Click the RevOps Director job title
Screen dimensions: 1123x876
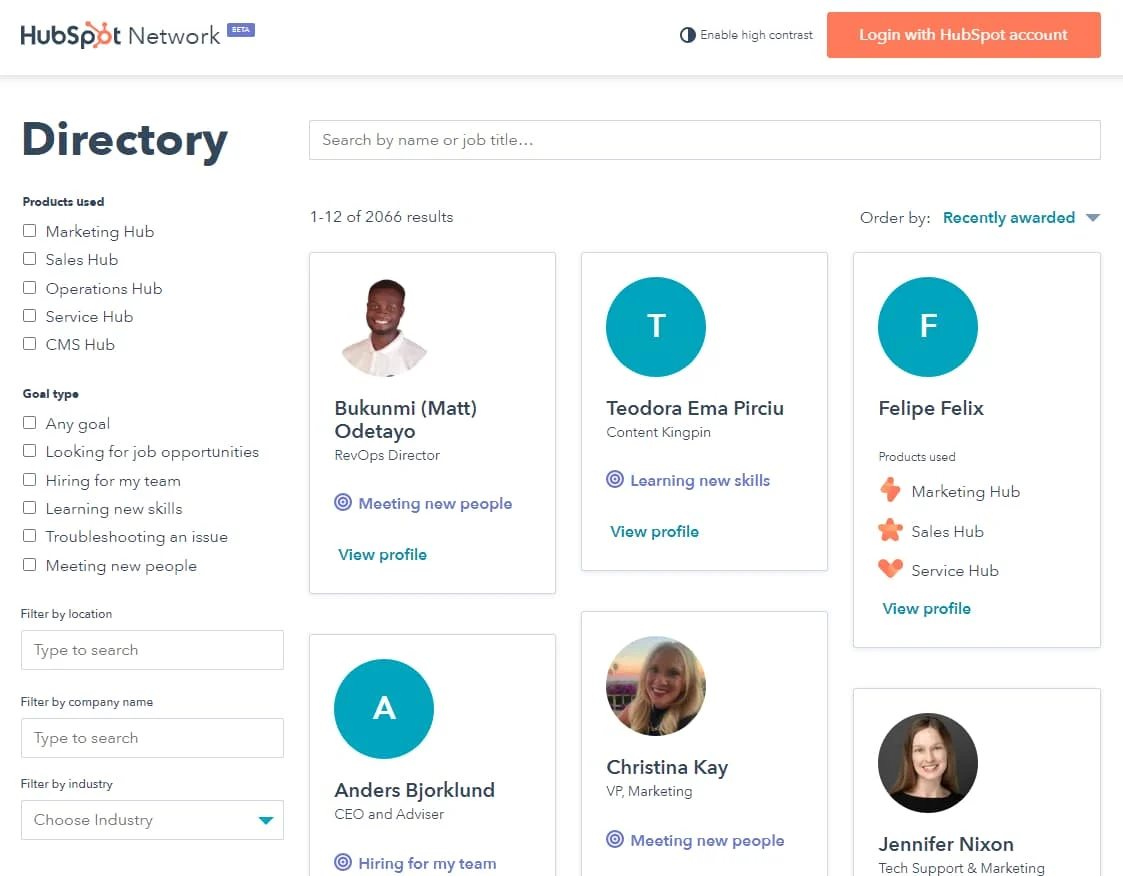tap(387, 455)
